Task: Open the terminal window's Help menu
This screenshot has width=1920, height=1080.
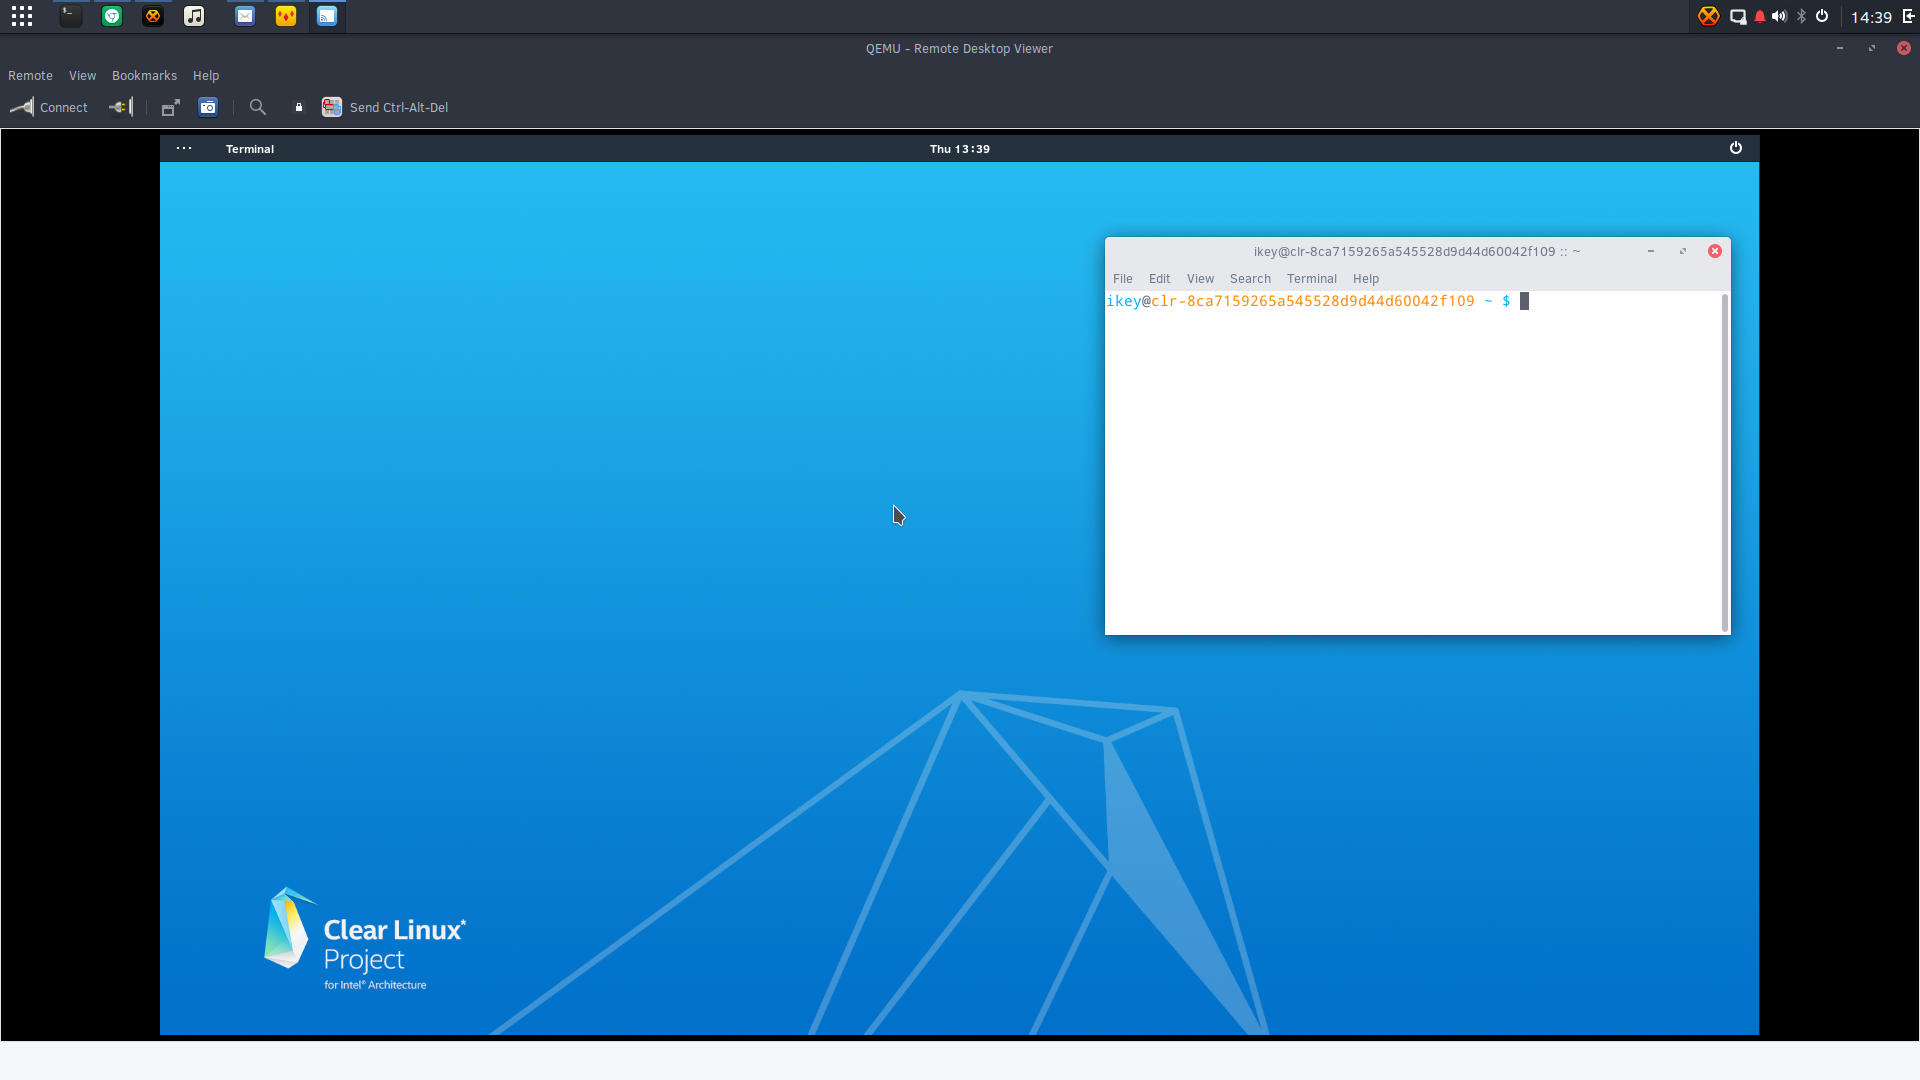Action: coord(1366,279)
